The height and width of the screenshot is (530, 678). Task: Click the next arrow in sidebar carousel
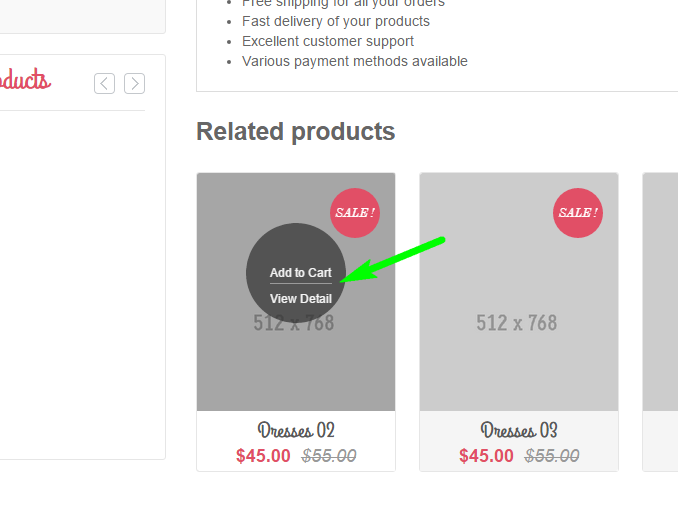click(x=134, y=83)
